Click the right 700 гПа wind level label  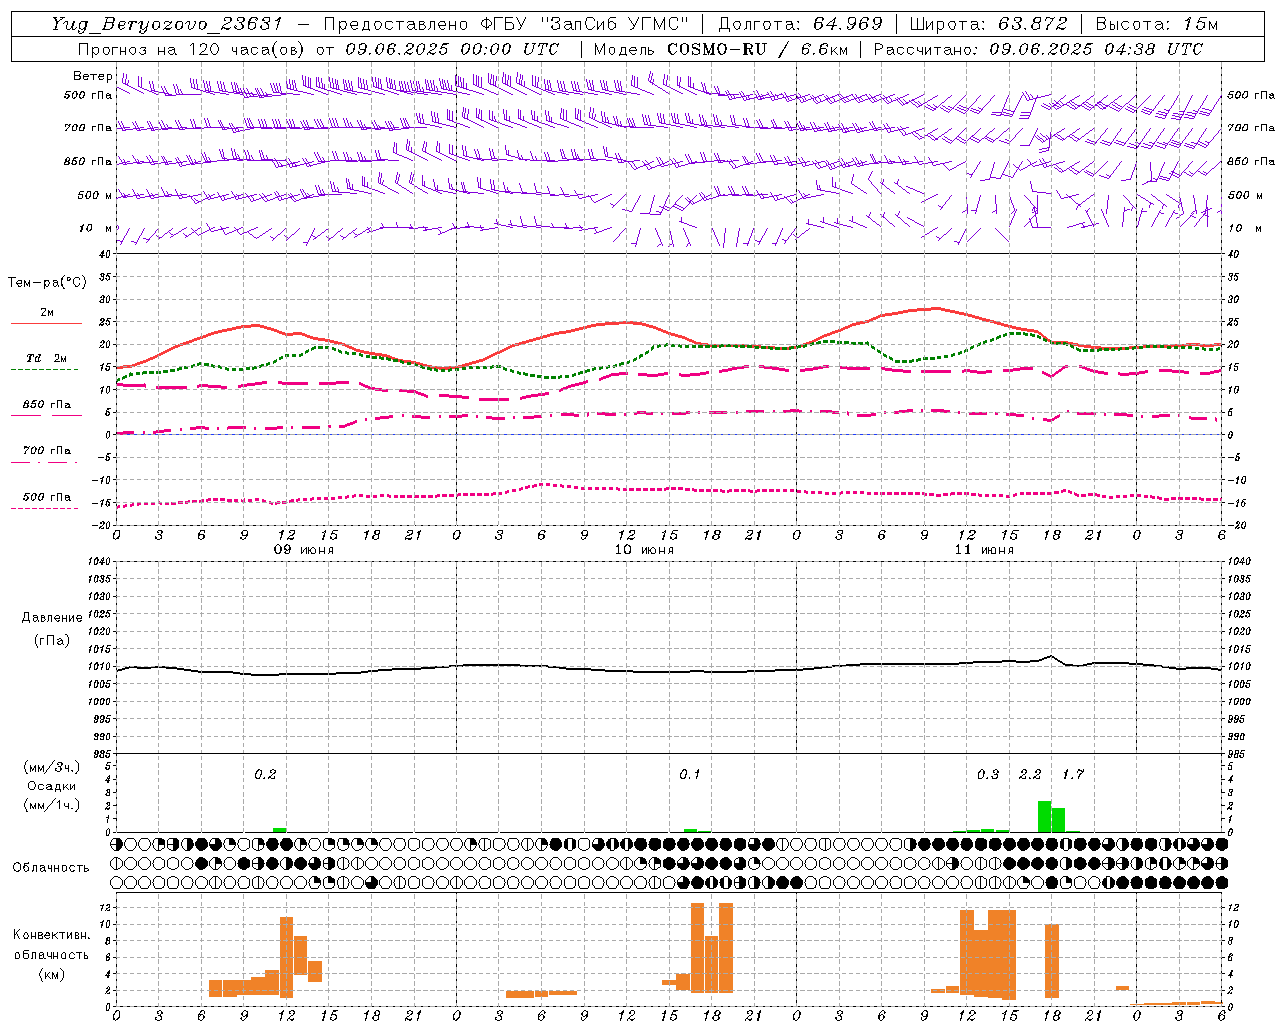tap(1251, 128)
